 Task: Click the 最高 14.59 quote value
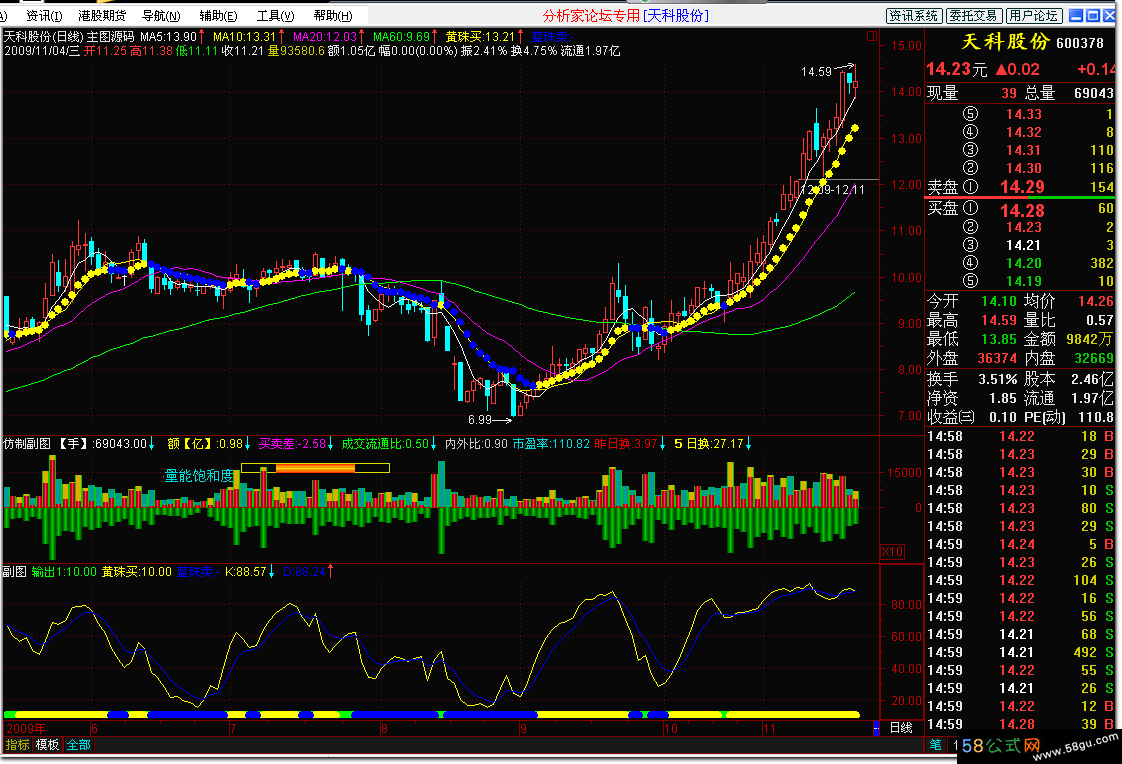[998, 320]
